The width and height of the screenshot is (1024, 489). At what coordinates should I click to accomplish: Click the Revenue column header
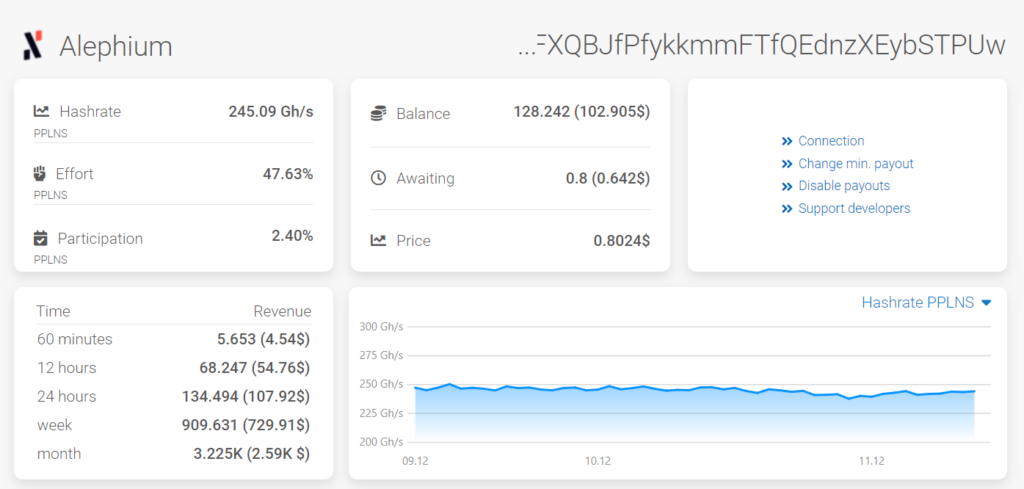[x=282, y=311]
